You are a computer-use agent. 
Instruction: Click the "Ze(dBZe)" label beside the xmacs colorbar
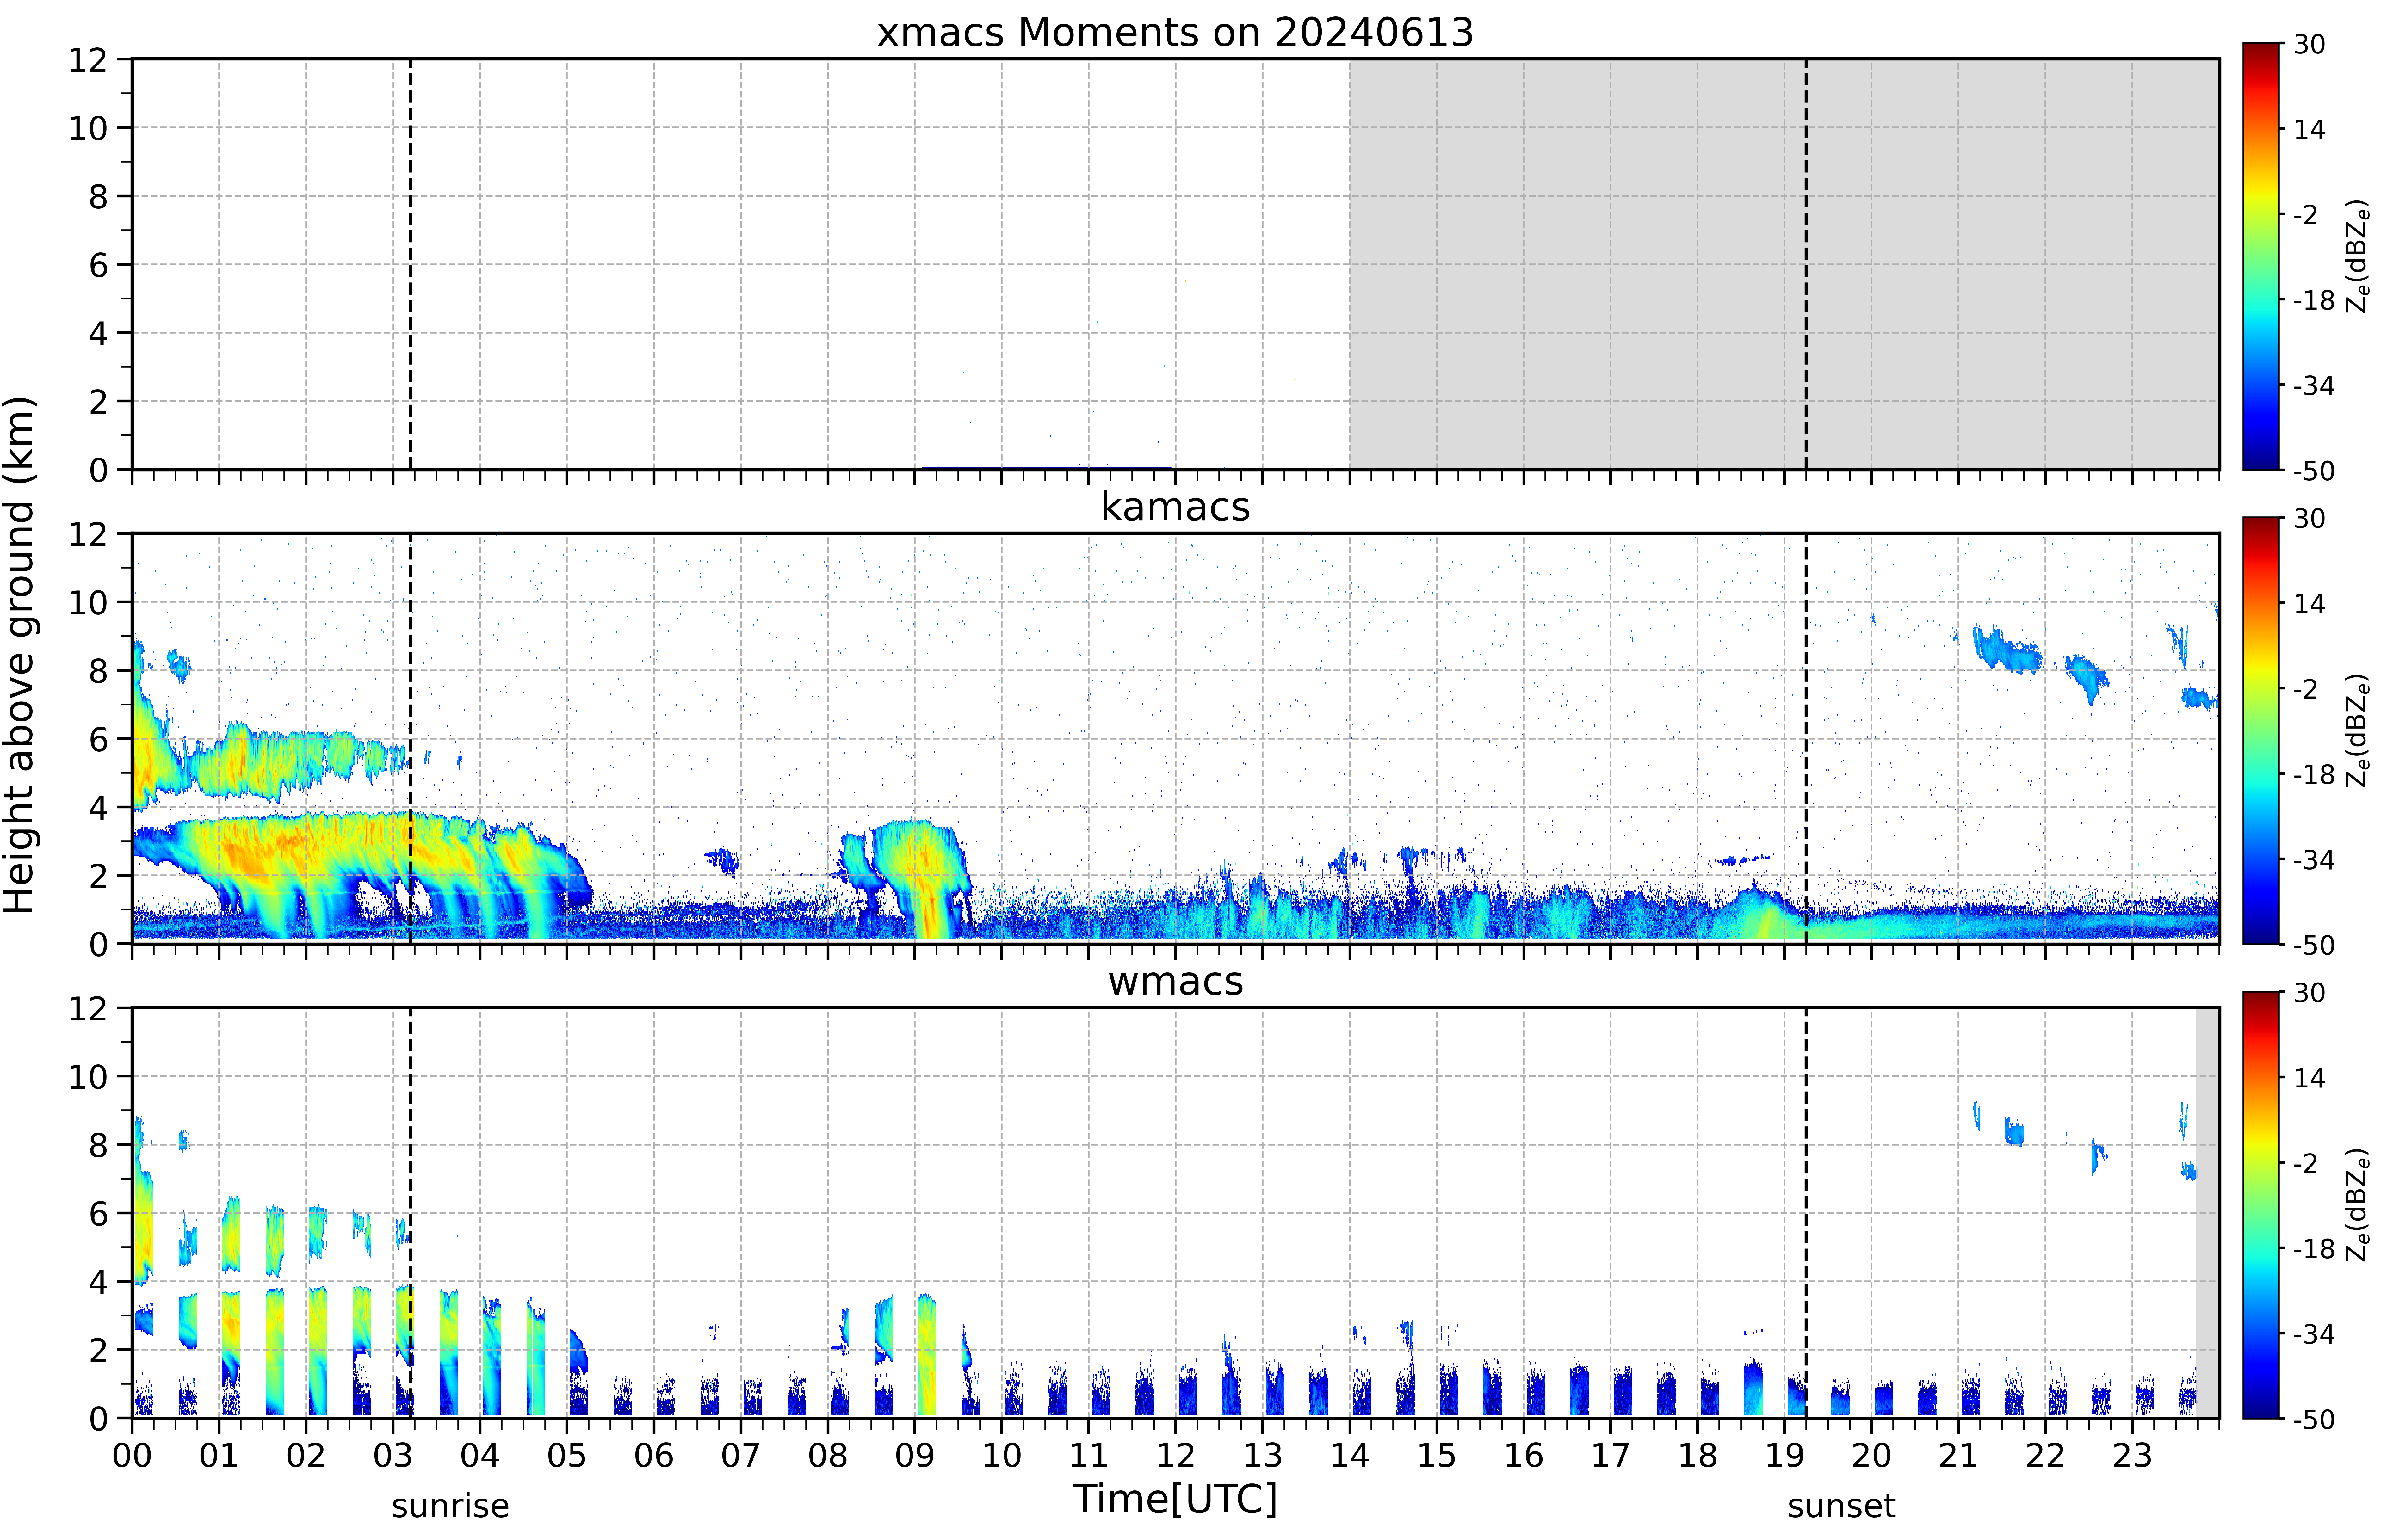point(2358,256)
